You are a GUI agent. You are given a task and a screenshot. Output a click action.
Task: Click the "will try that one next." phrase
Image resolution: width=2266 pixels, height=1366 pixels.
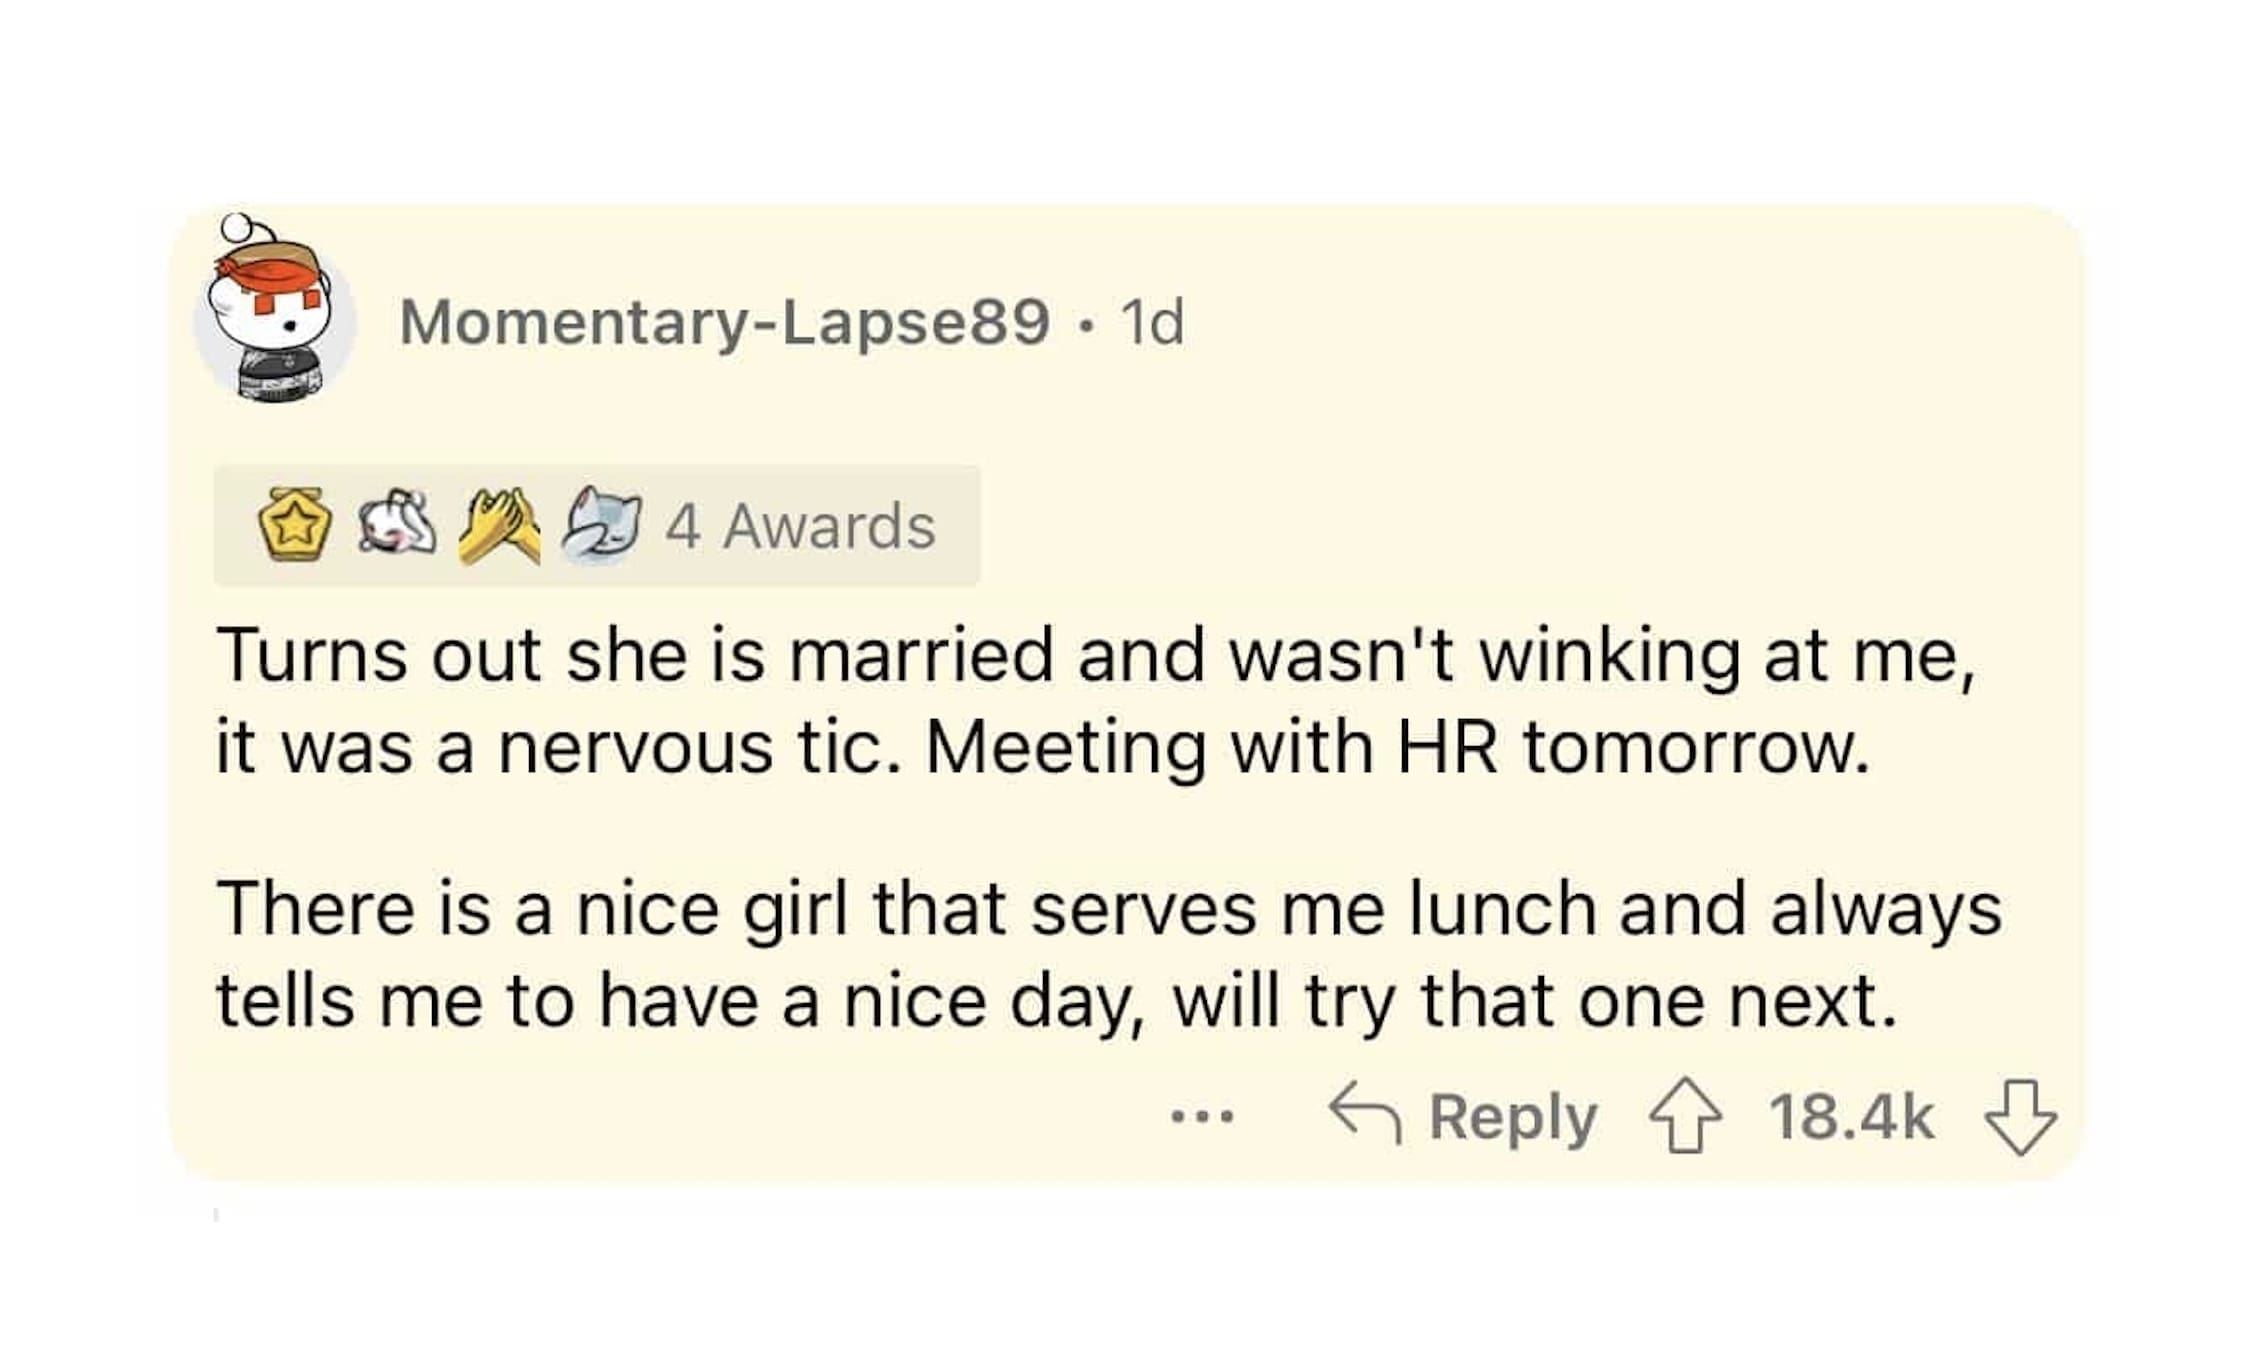tap(1534, 1001)
